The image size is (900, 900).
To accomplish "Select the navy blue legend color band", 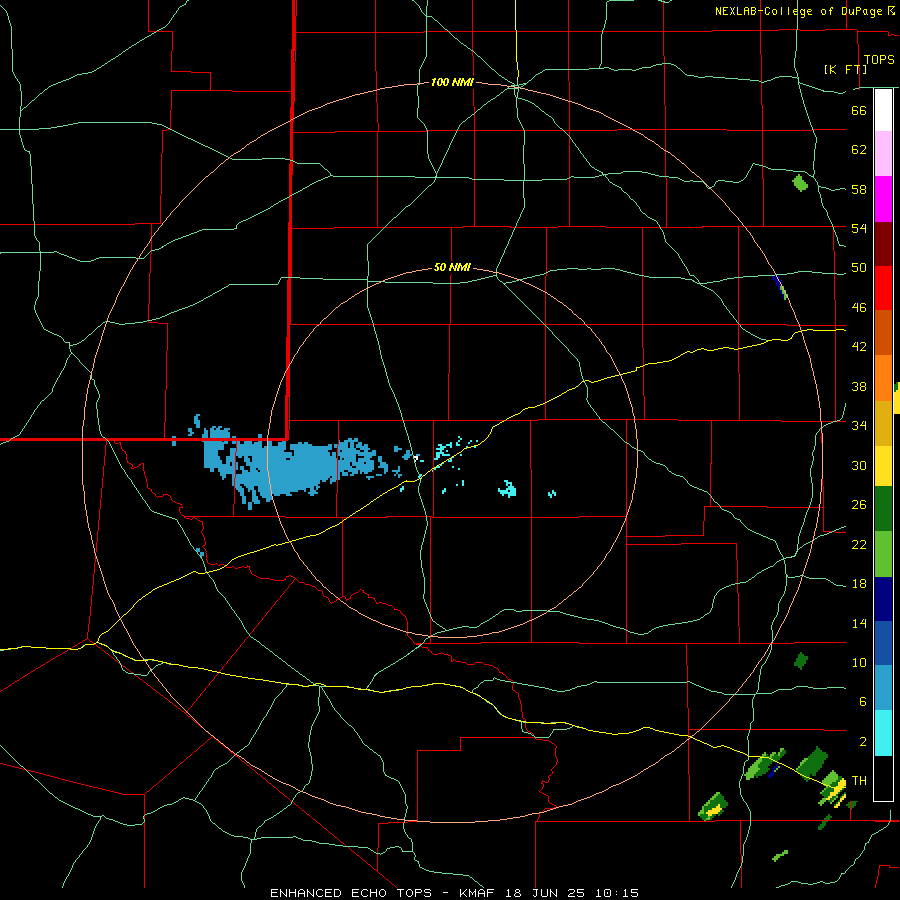I will 883,599.
